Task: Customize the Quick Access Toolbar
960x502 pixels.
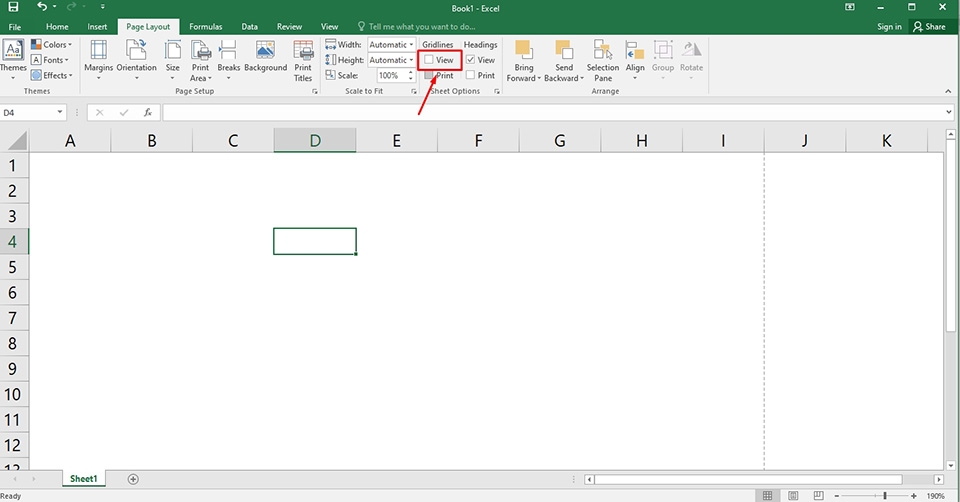Action: click(102, 7)
